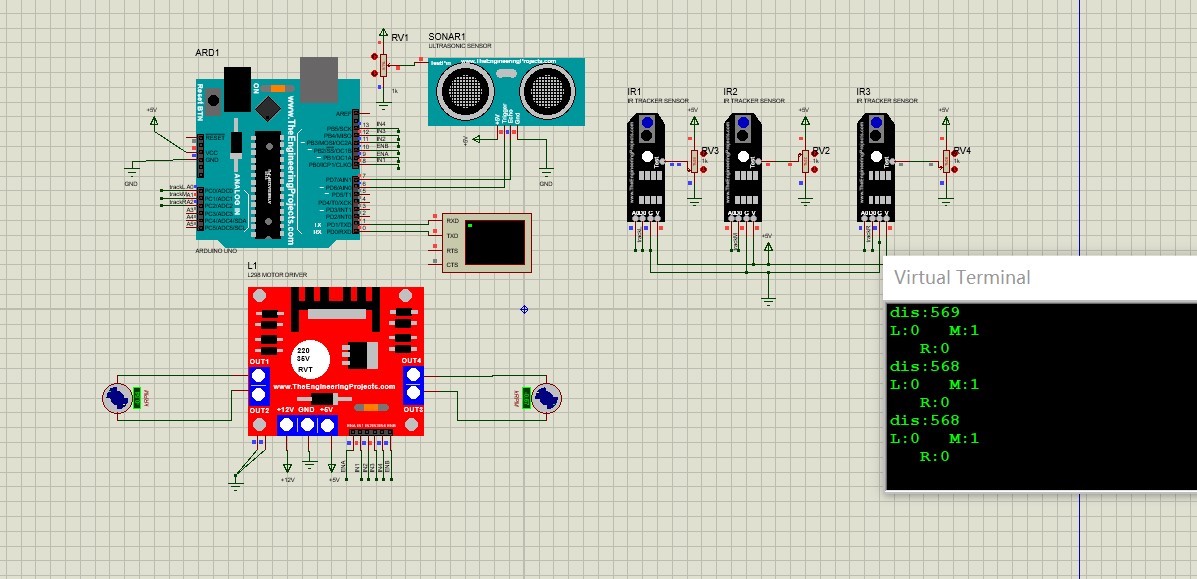Click the '220 35V RVT' capacitor on L298

pyautogui.click(x=308, y=358)
